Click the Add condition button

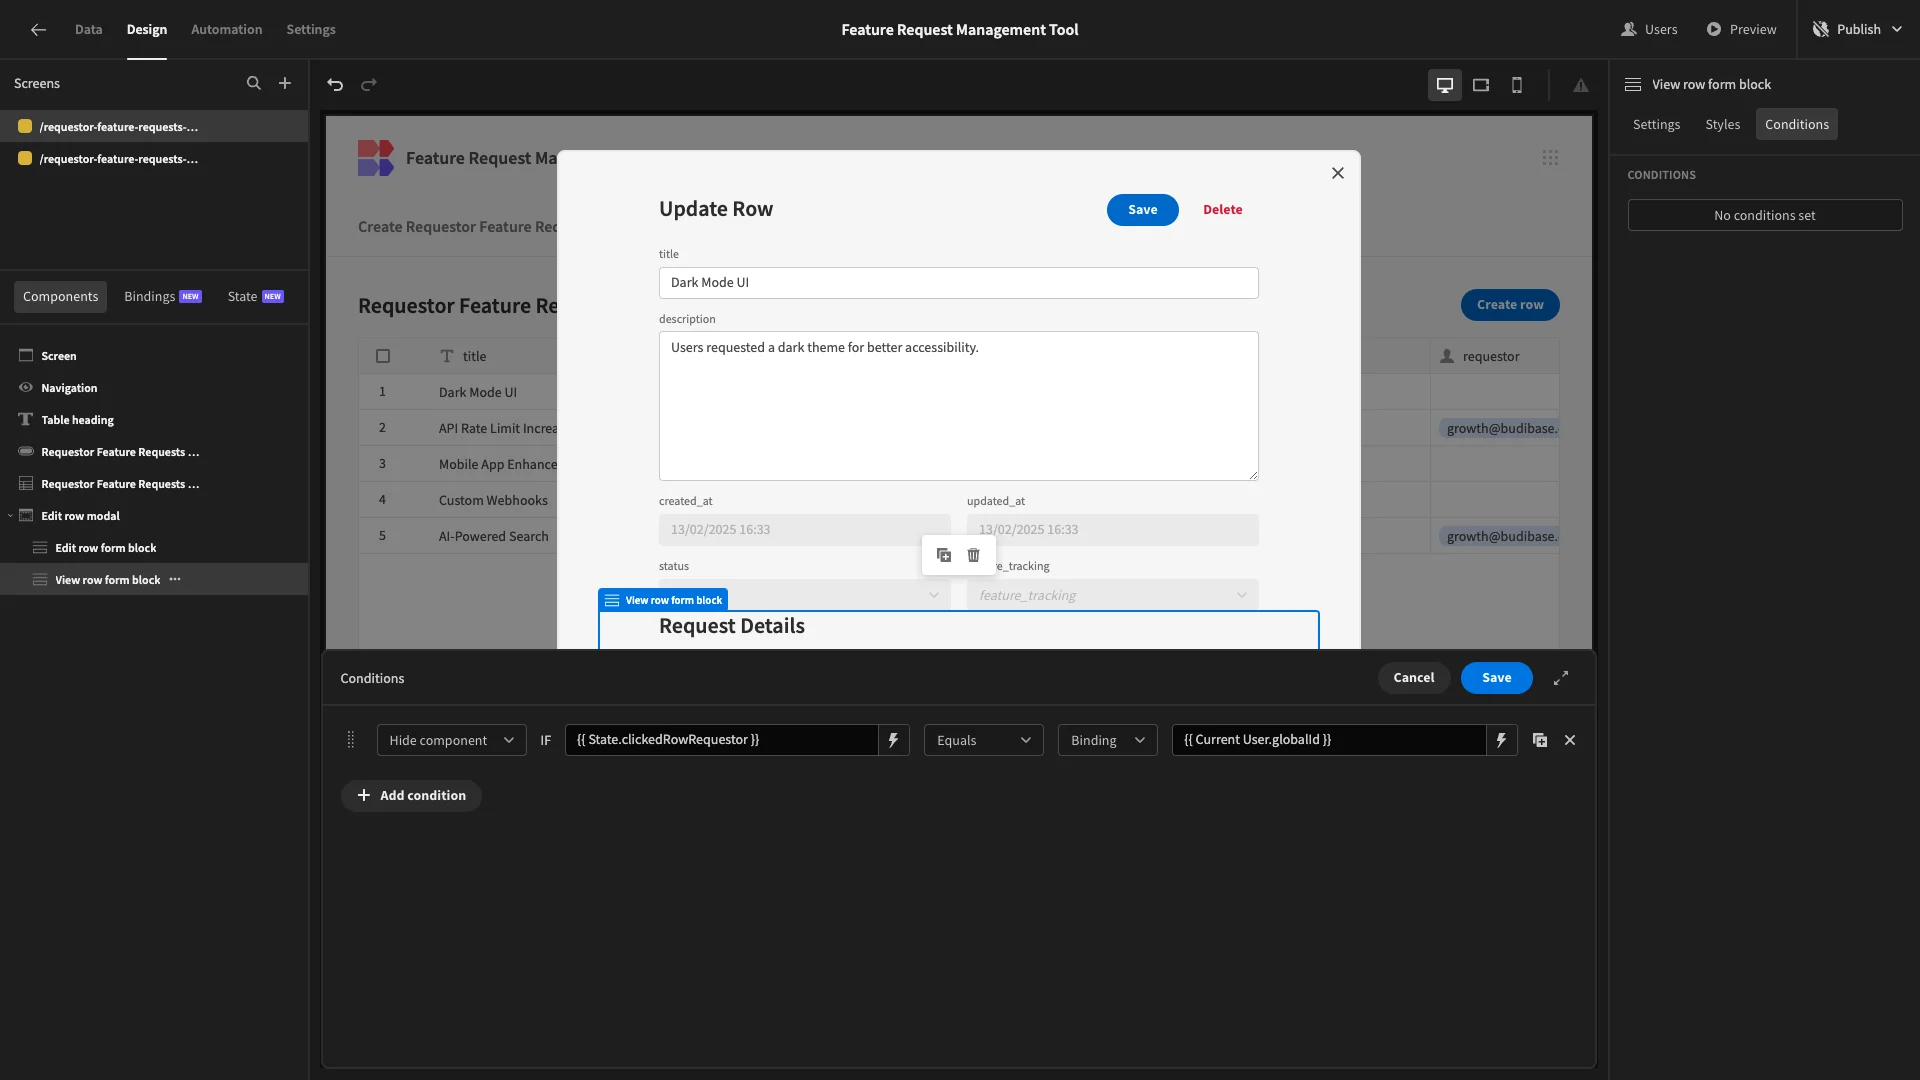(411, 796)
